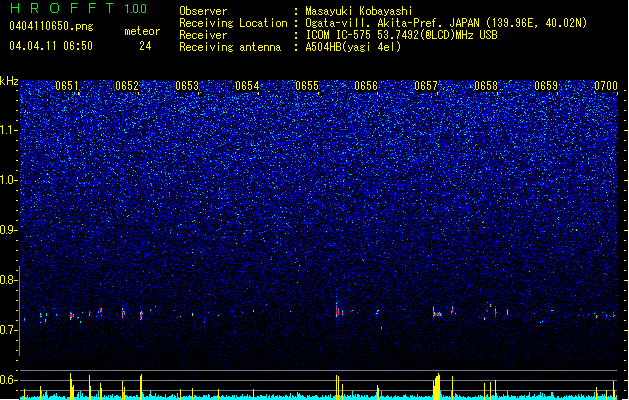The image size is (629, 400).
Task: Click the 0700 time axis label
Action: coord(606,86)
